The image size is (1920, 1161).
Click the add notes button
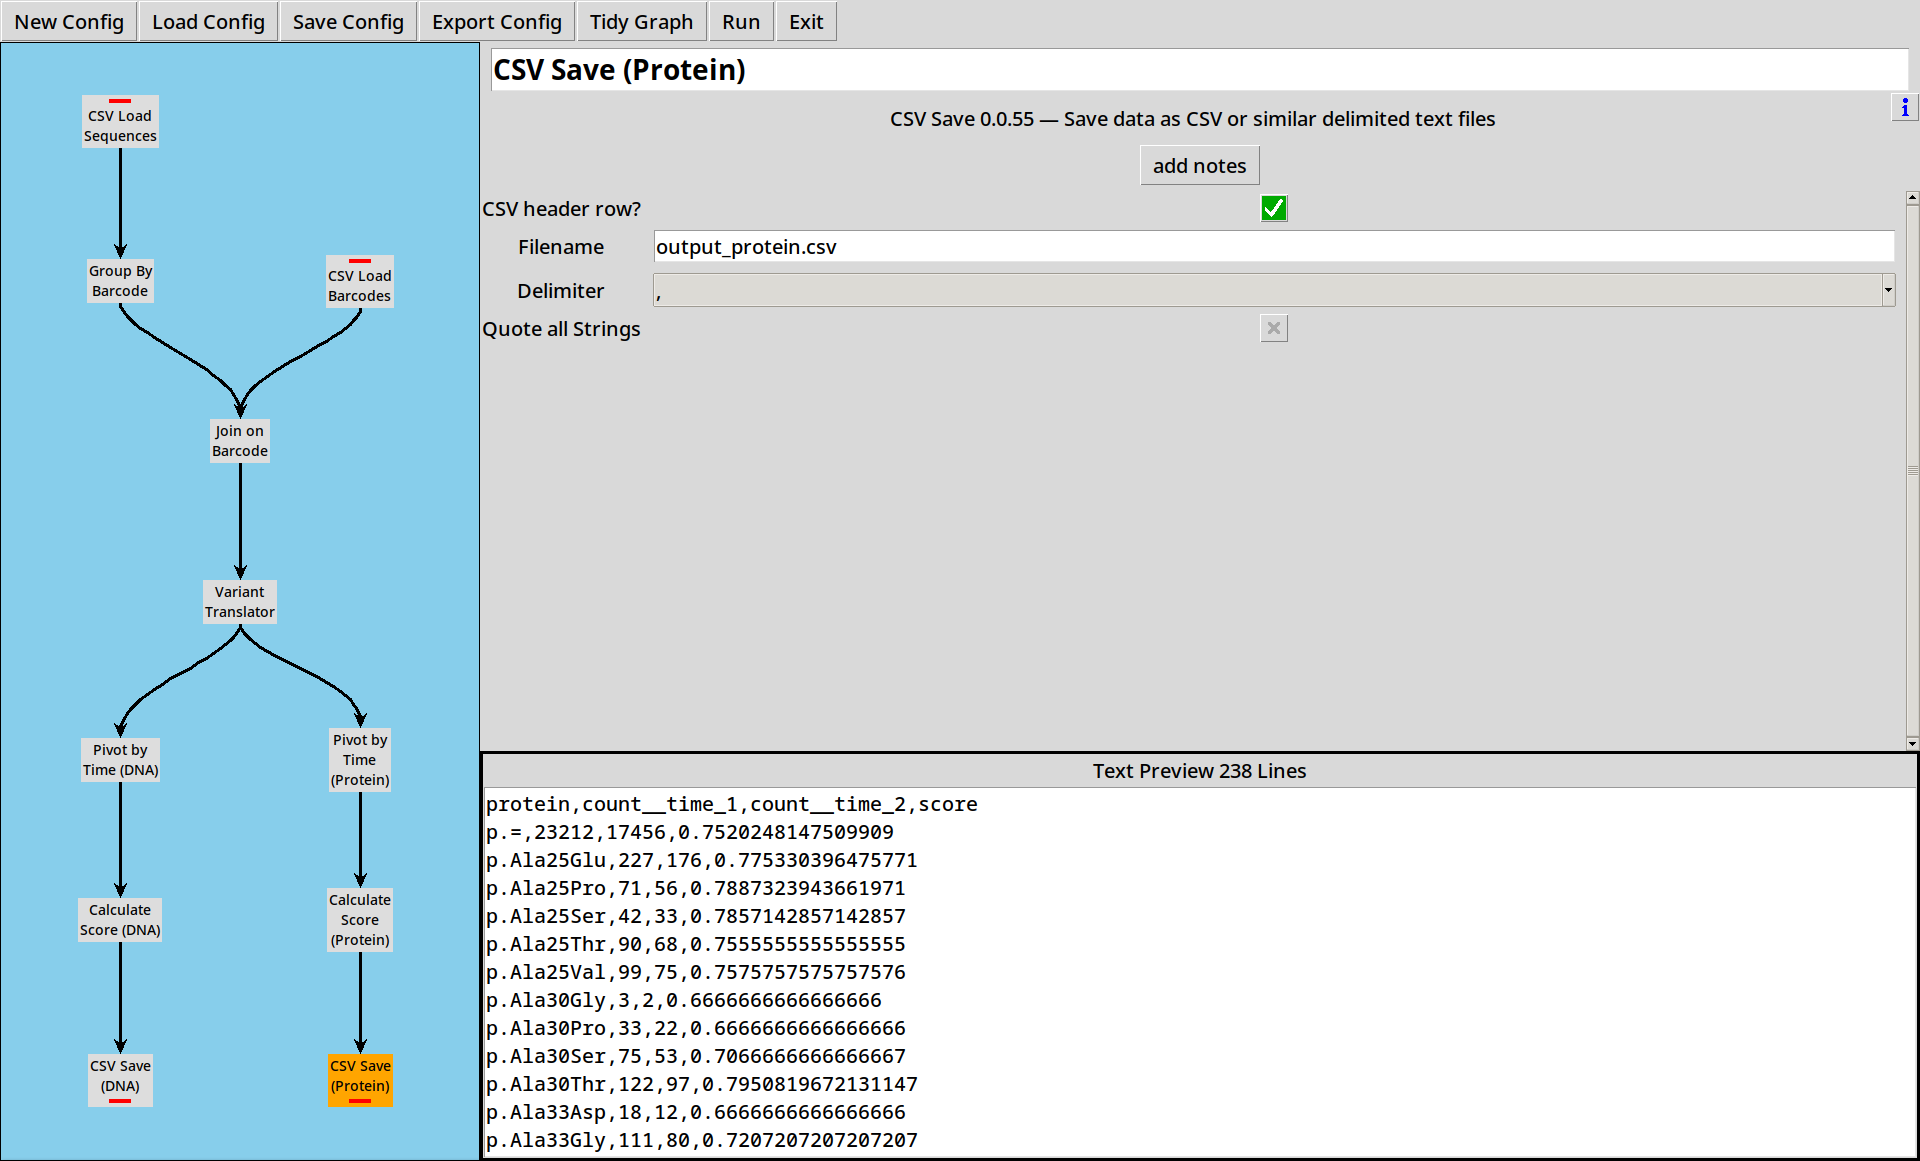coord(1199,166)
